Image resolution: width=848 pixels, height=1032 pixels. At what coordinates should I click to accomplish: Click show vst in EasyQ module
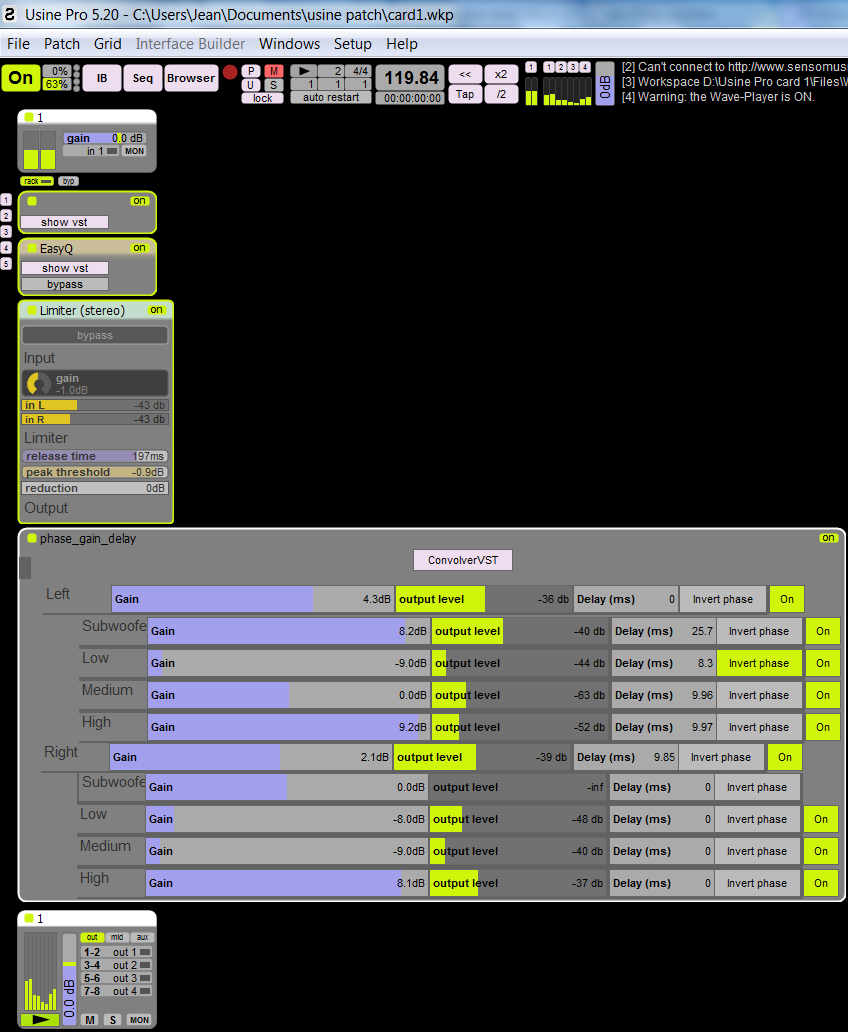65,269
